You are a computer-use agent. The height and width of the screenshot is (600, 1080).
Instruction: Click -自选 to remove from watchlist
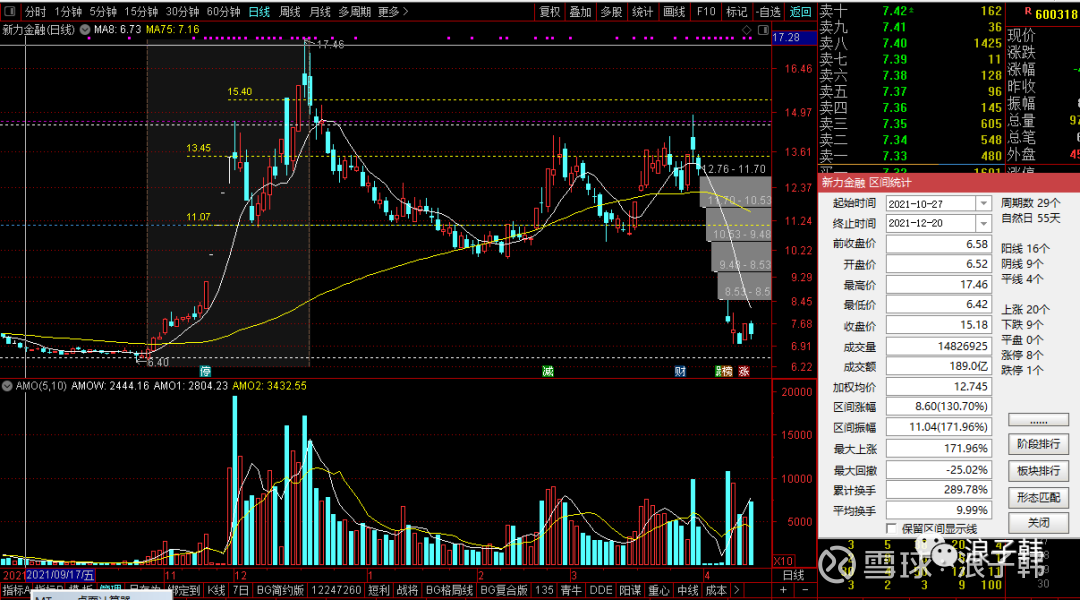pos(769,12)
